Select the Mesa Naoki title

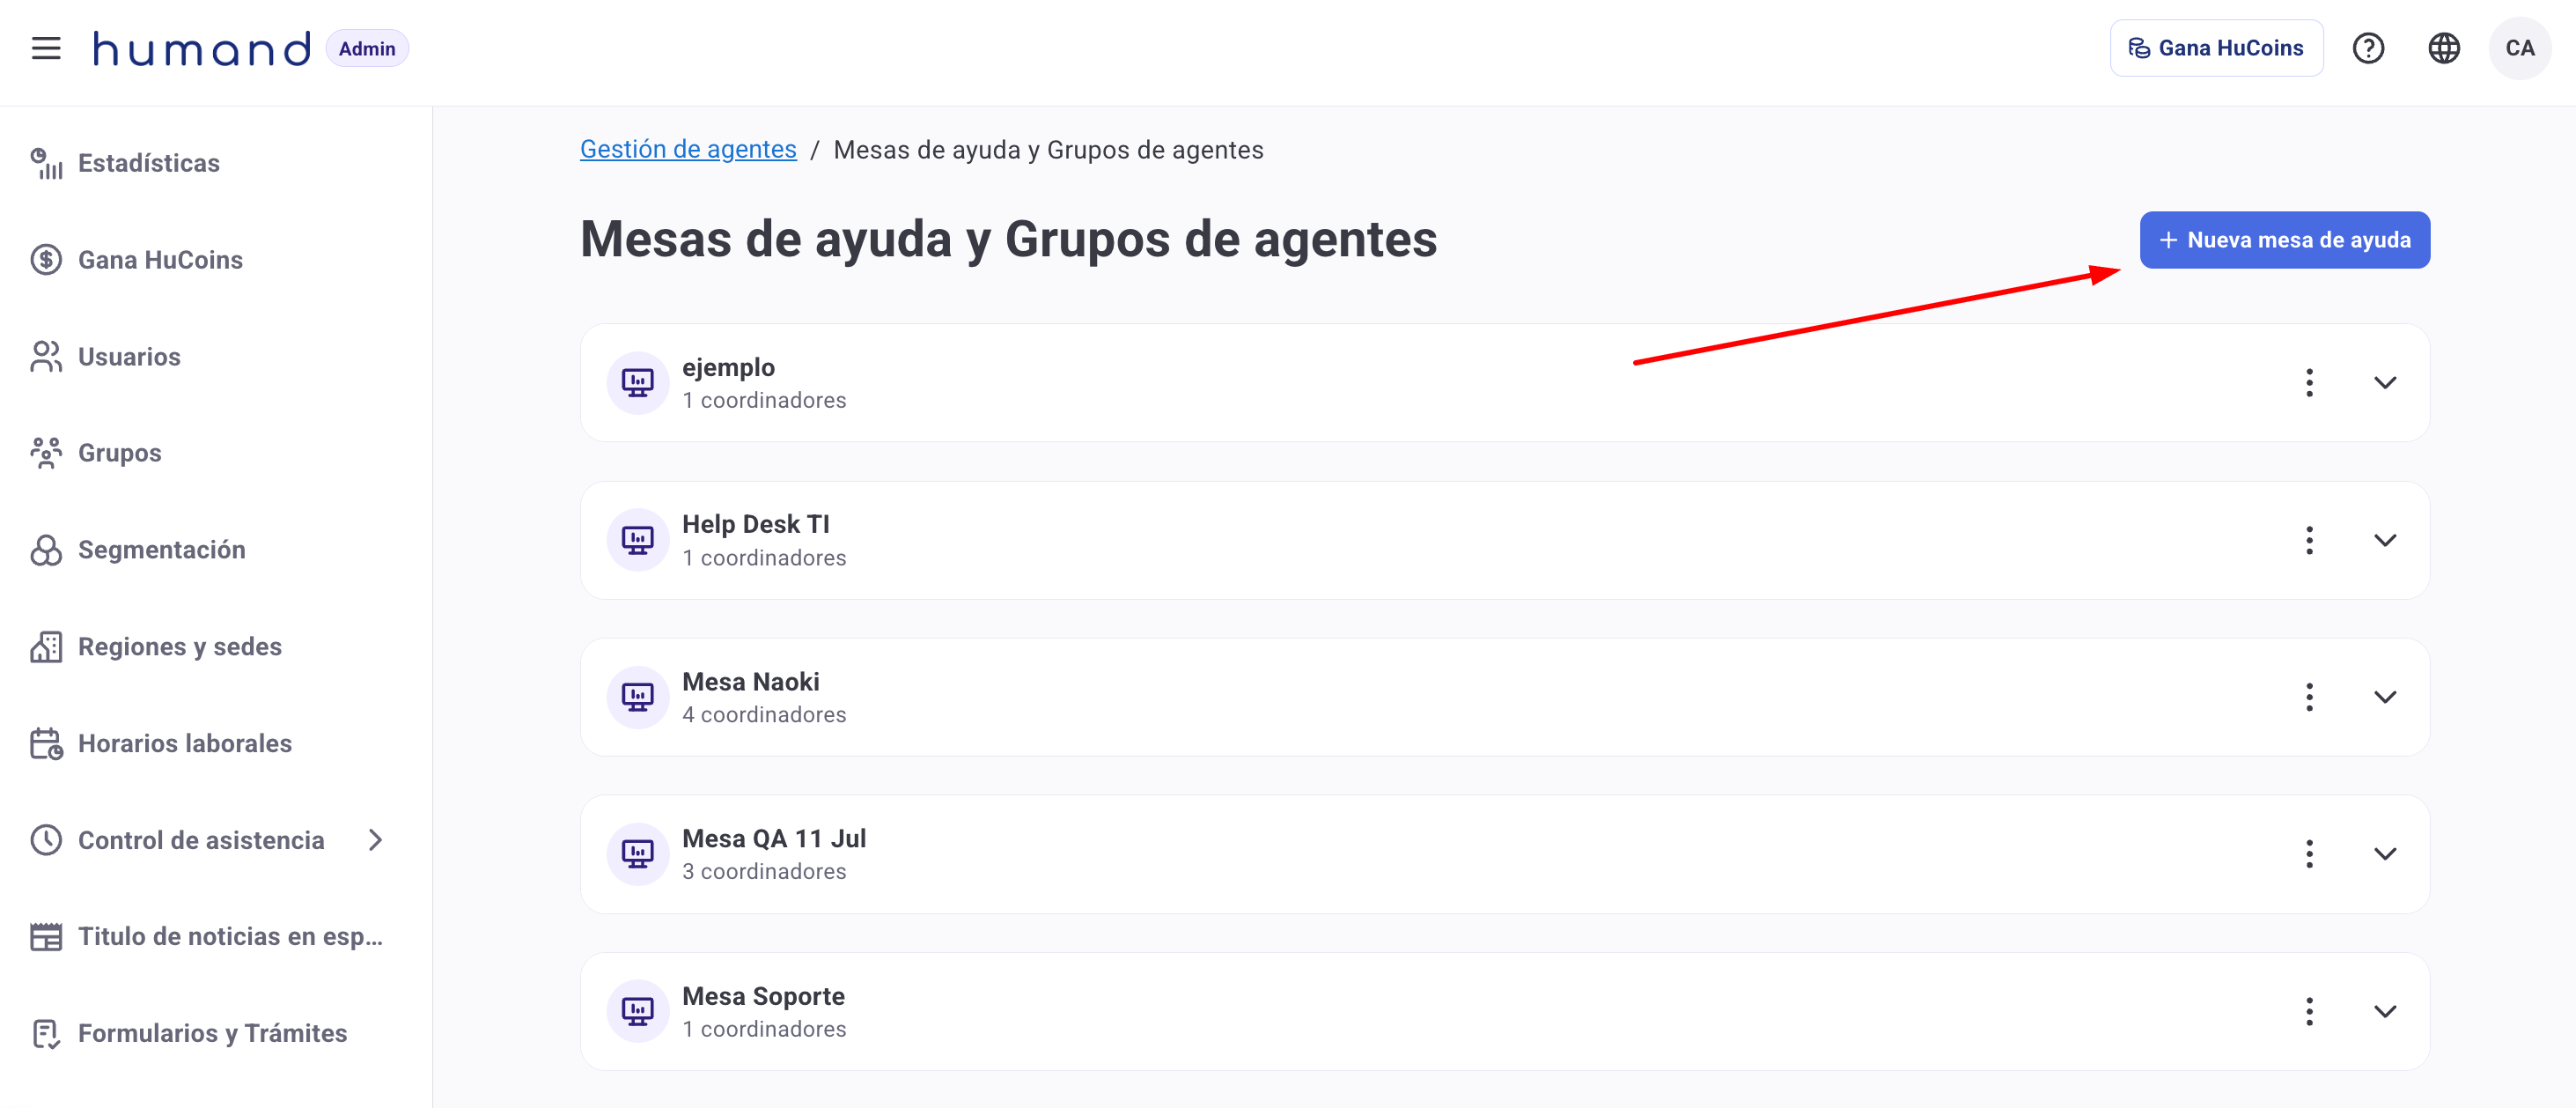(x=751, y=682)
